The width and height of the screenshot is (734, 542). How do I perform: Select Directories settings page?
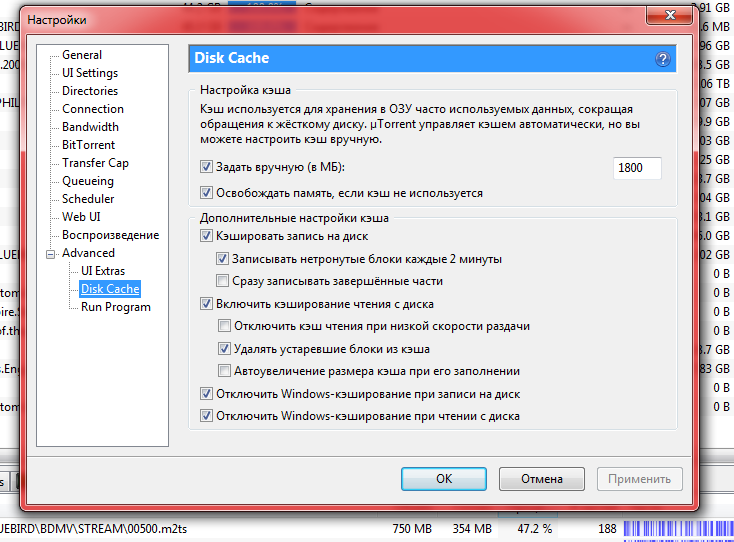point(90,91)
